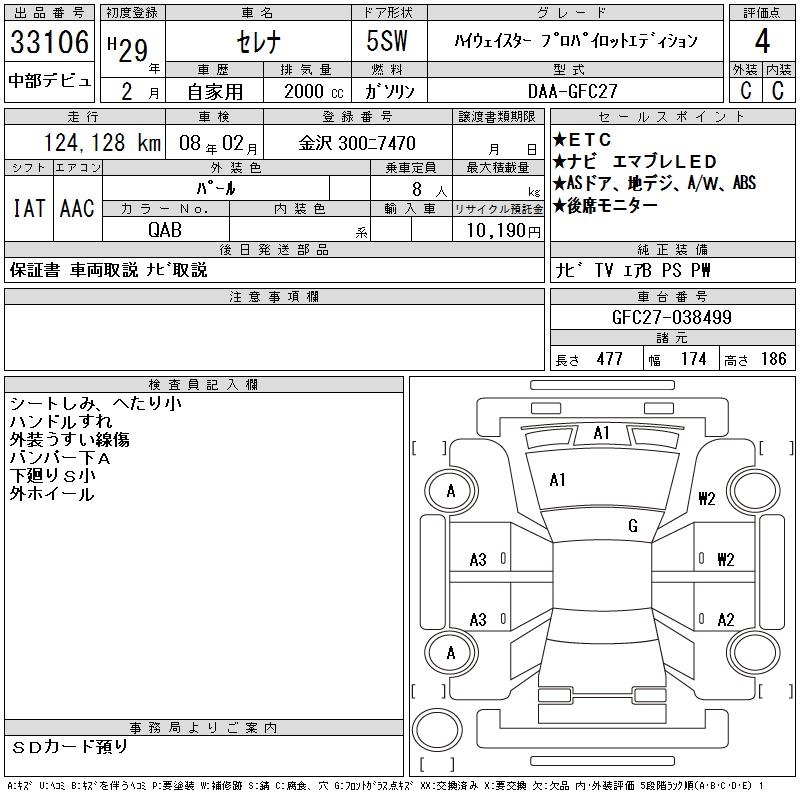The height and width of the screenshot is (800, 800).
Task: Click the 注意事項欄 header
Action: tap(274, 296)
